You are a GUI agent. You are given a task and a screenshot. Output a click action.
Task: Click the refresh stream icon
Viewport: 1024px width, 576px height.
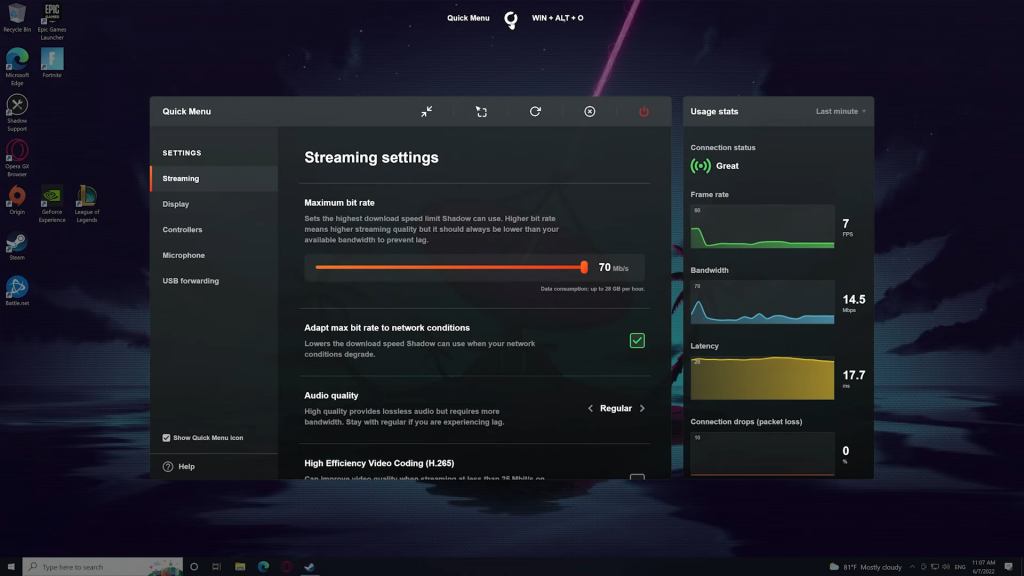tap(536, 112)
